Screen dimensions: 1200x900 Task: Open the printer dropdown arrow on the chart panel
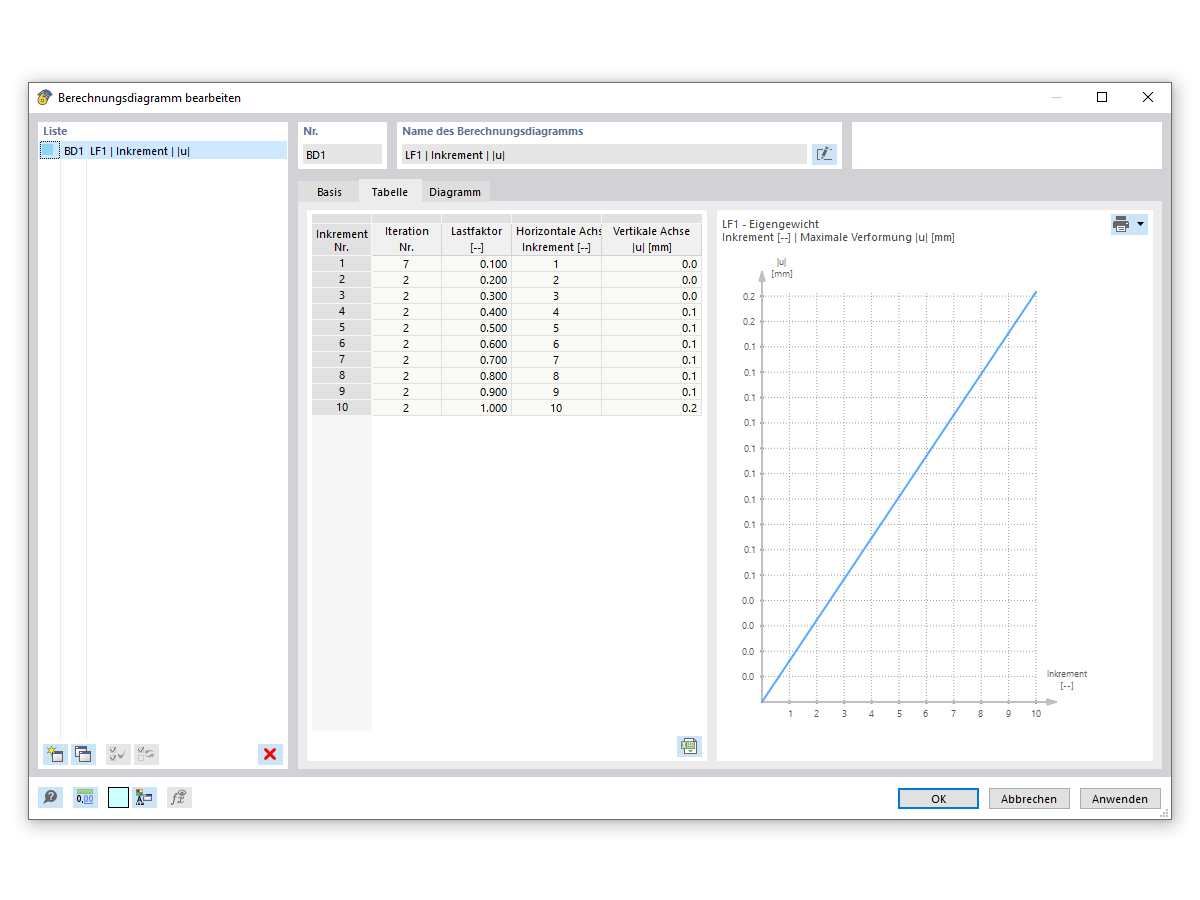1140,224
